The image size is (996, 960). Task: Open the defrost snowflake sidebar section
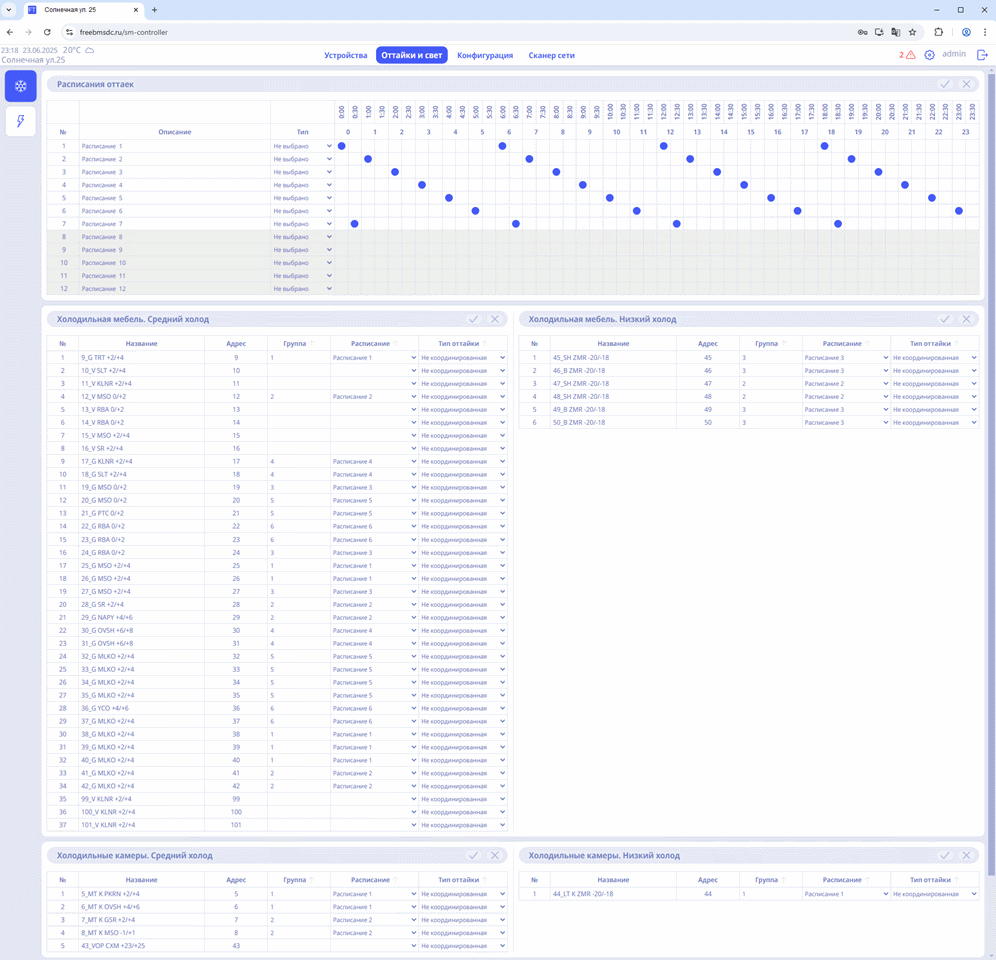(x=20, y=86)
